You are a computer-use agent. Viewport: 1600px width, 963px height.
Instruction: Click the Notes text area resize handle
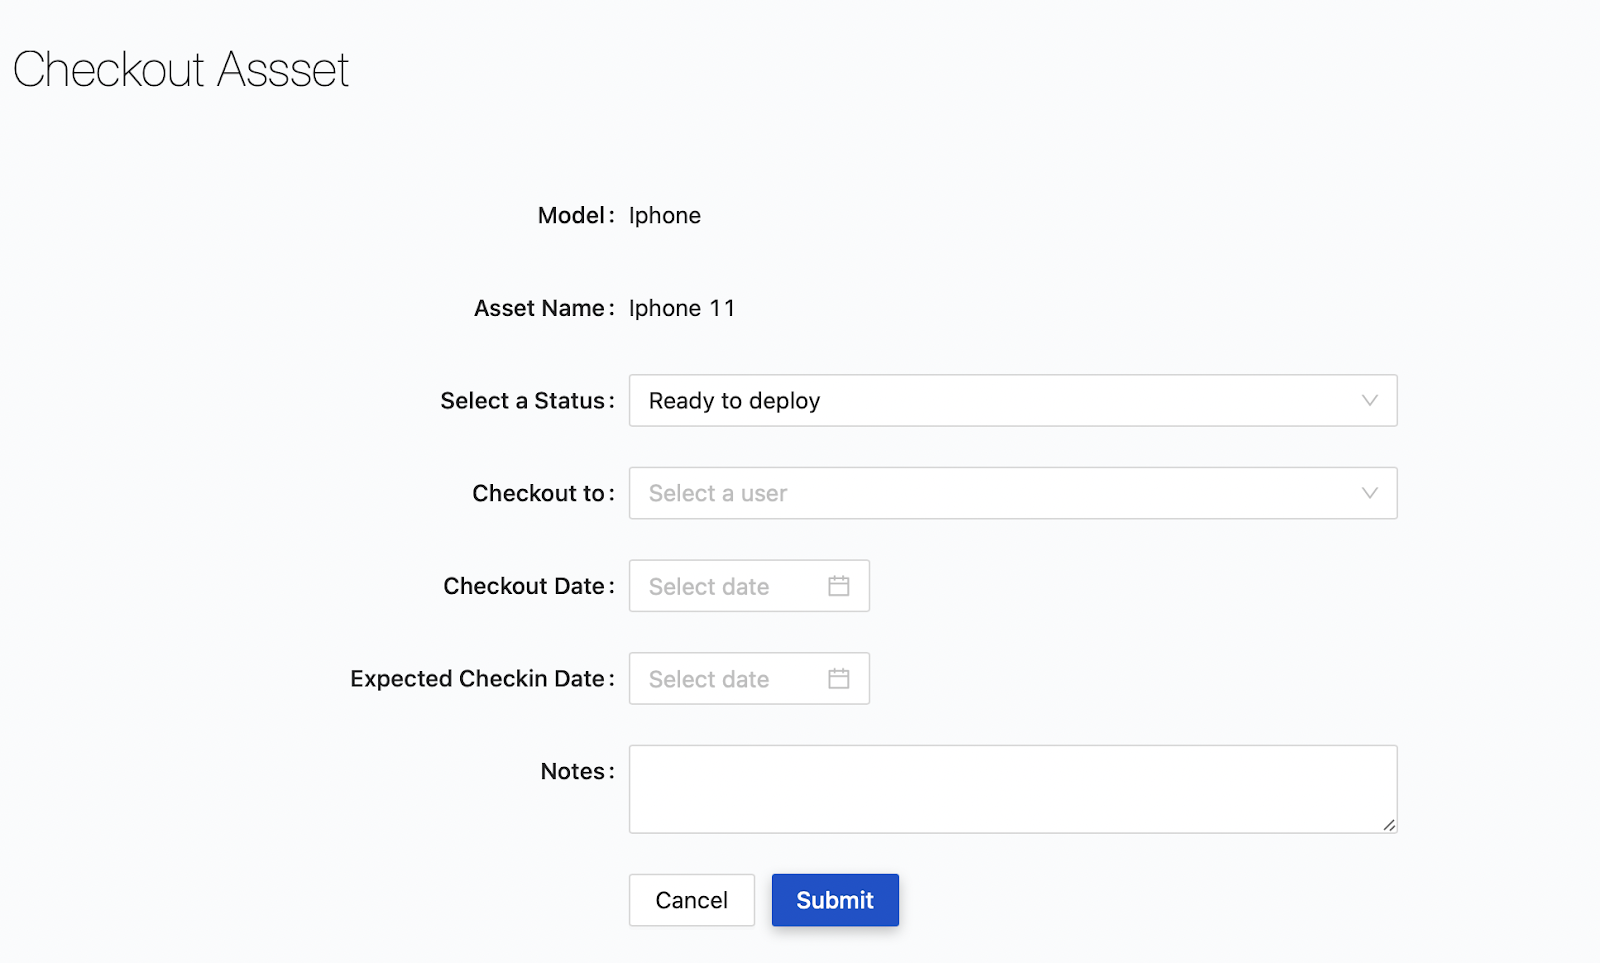tap(1389, 825)
